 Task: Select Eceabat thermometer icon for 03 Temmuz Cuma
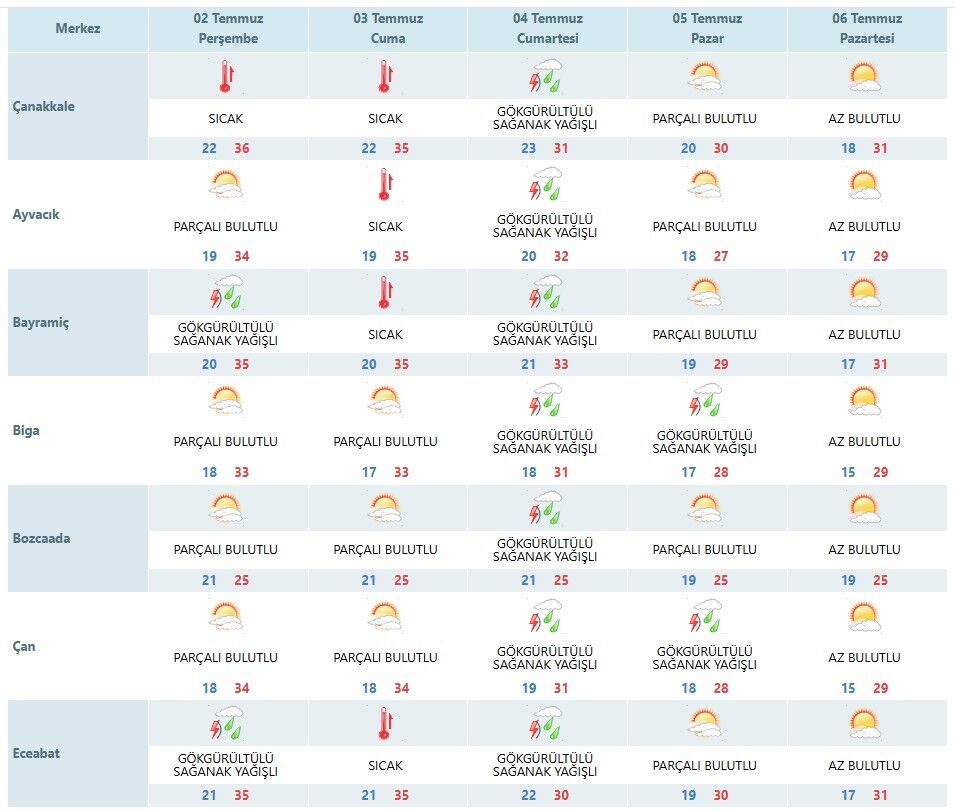[385, 723]
